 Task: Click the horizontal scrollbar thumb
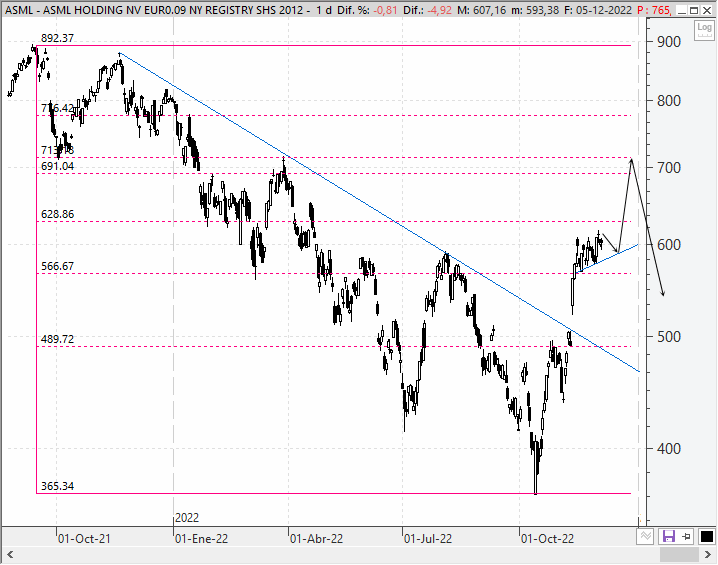[x=680, y=555]
